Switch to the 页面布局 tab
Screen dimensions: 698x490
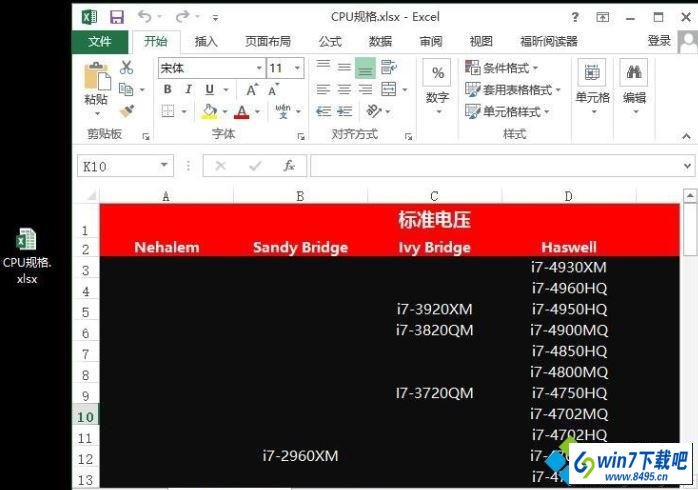click(268, 42)
